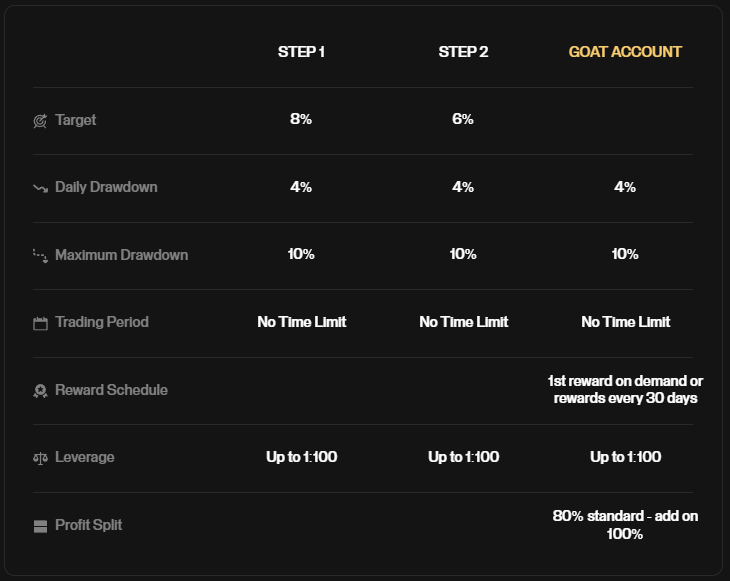Click the Daily Drawdown trend-down icon

click(41, 189)
